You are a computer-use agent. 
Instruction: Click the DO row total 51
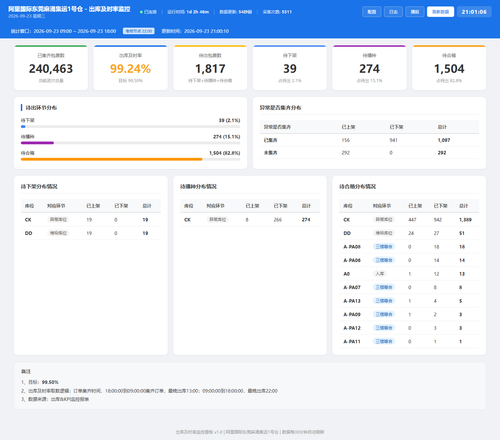462,233
